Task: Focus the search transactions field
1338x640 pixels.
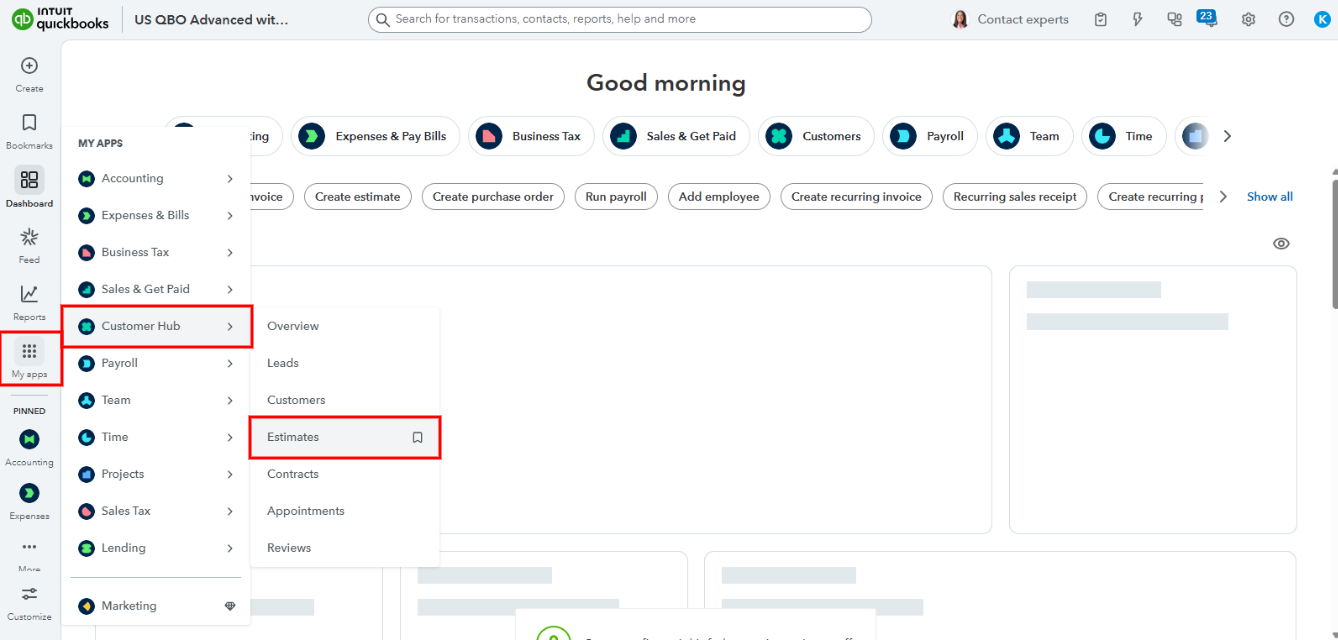Action: (x=620, y=19)
